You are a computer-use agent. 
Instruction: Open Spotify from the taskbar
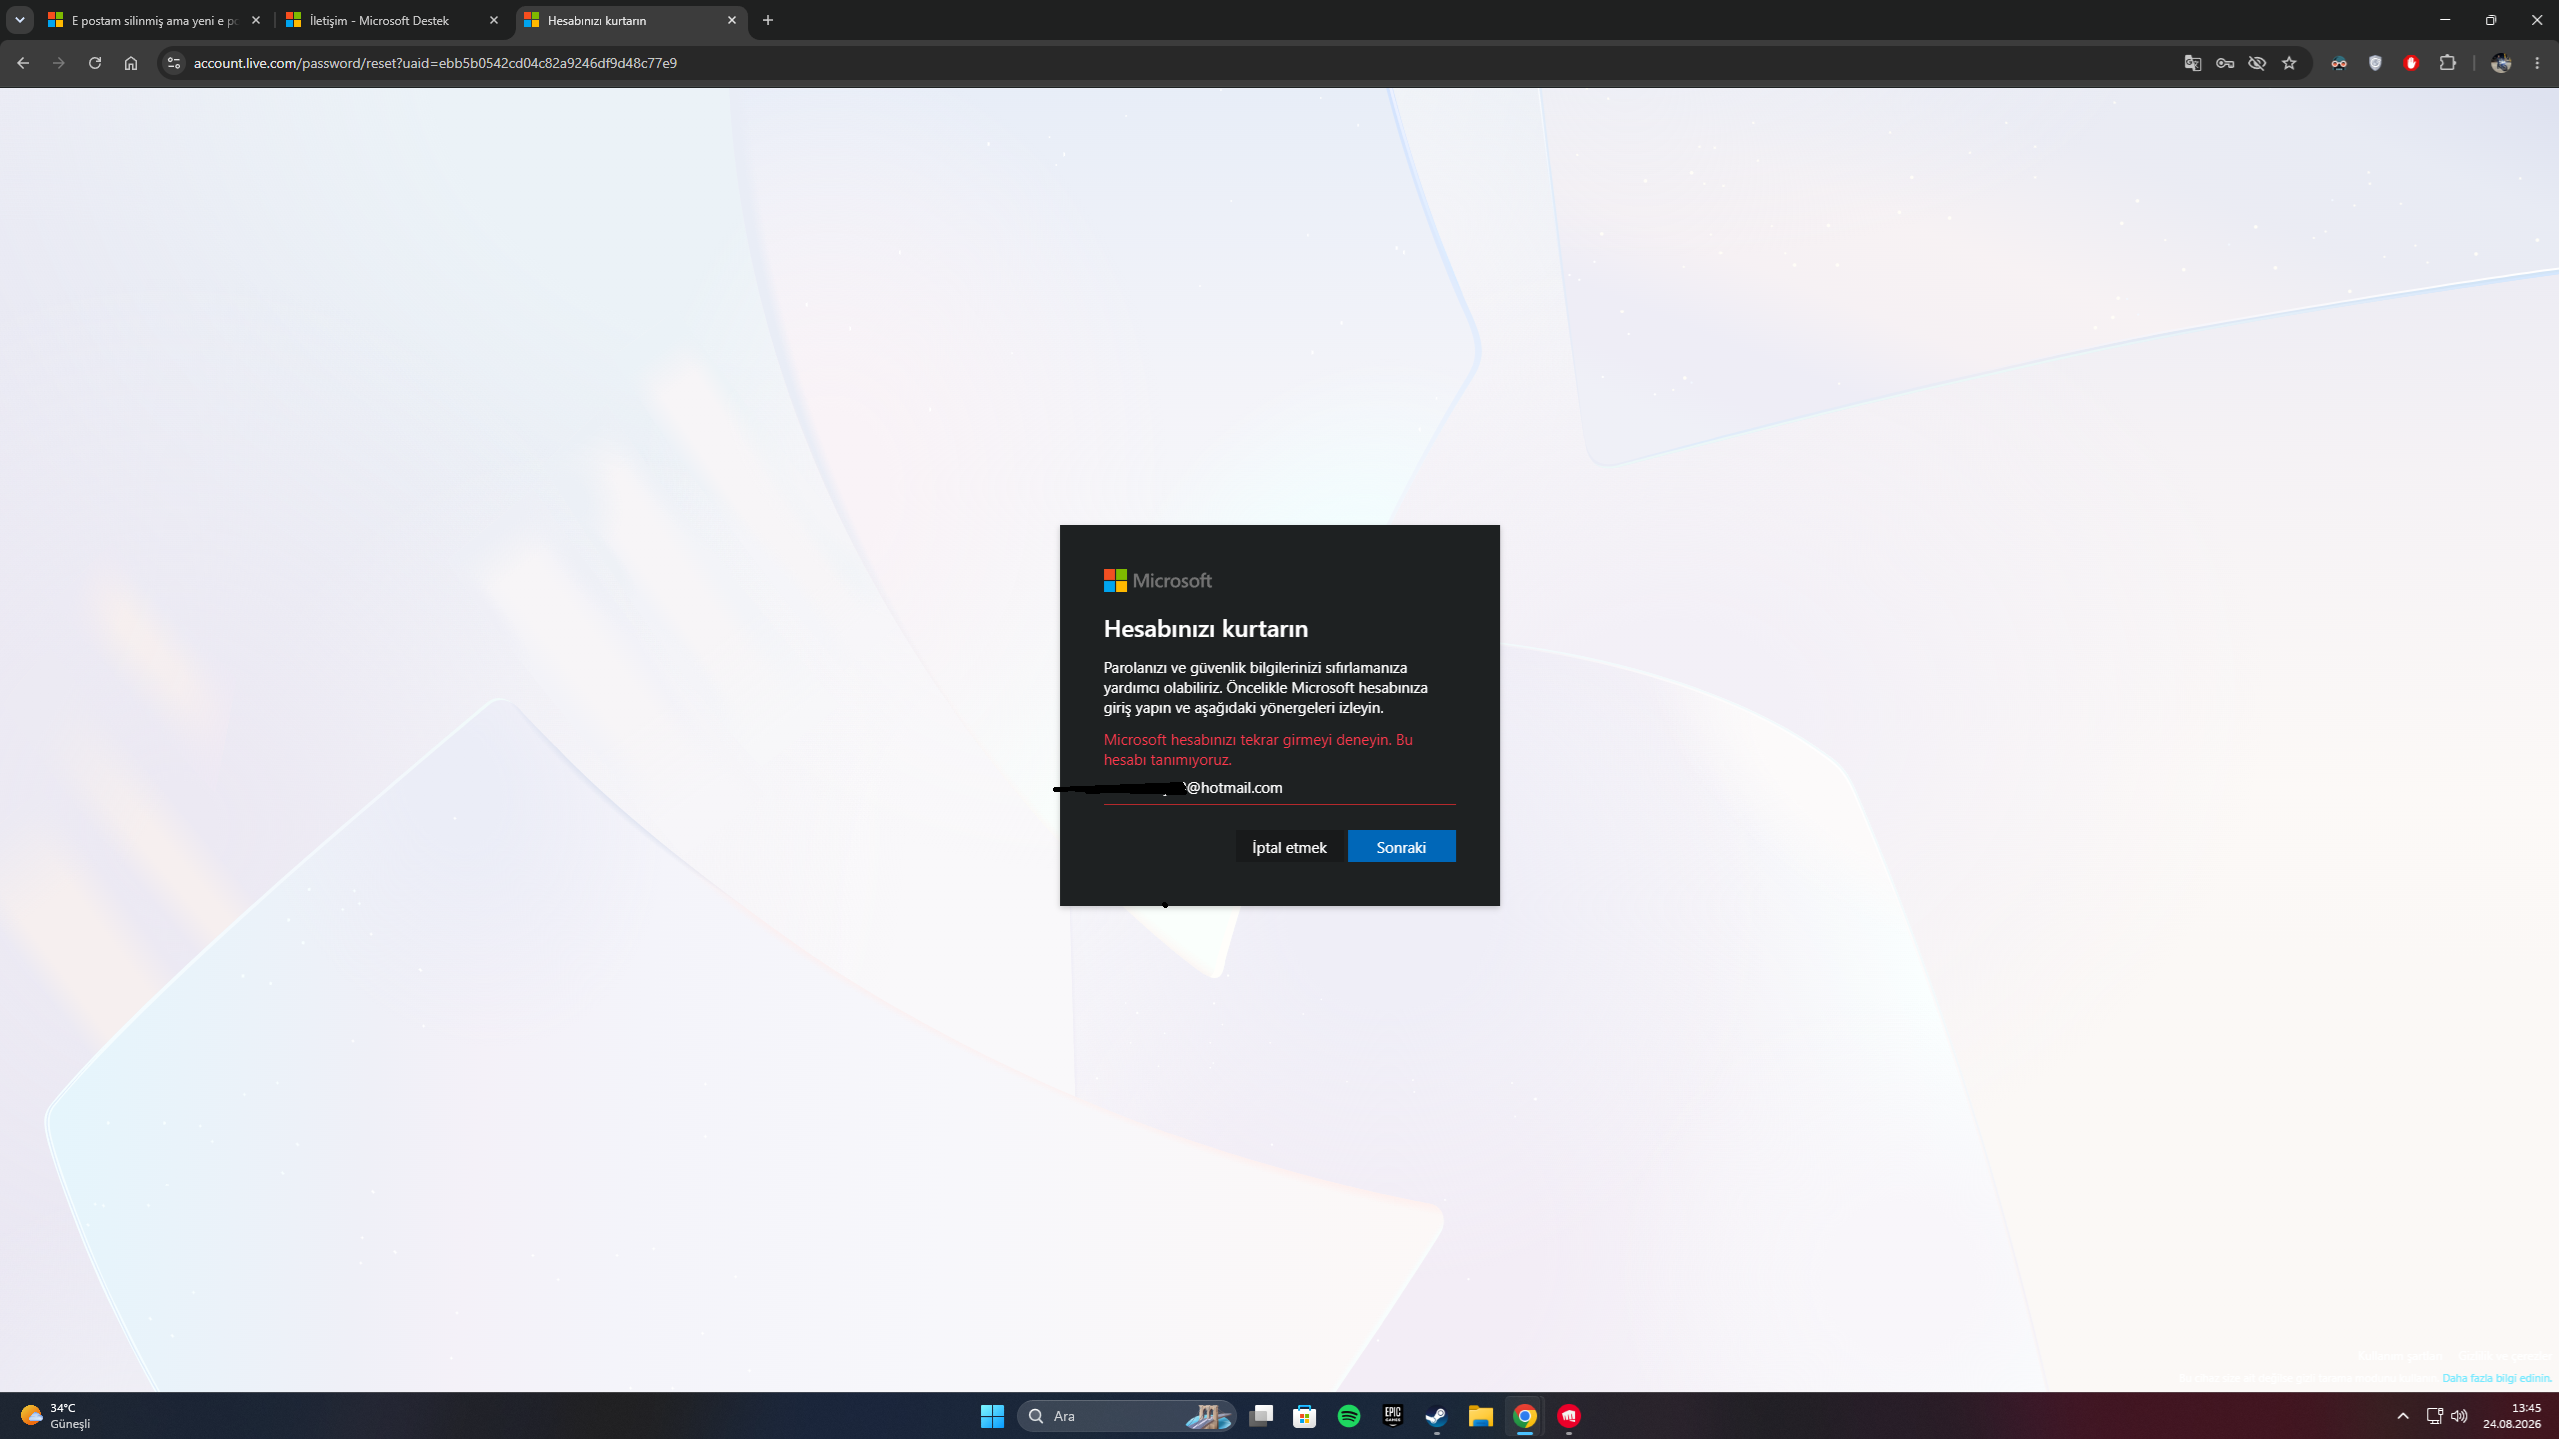pos(1349,1416)
